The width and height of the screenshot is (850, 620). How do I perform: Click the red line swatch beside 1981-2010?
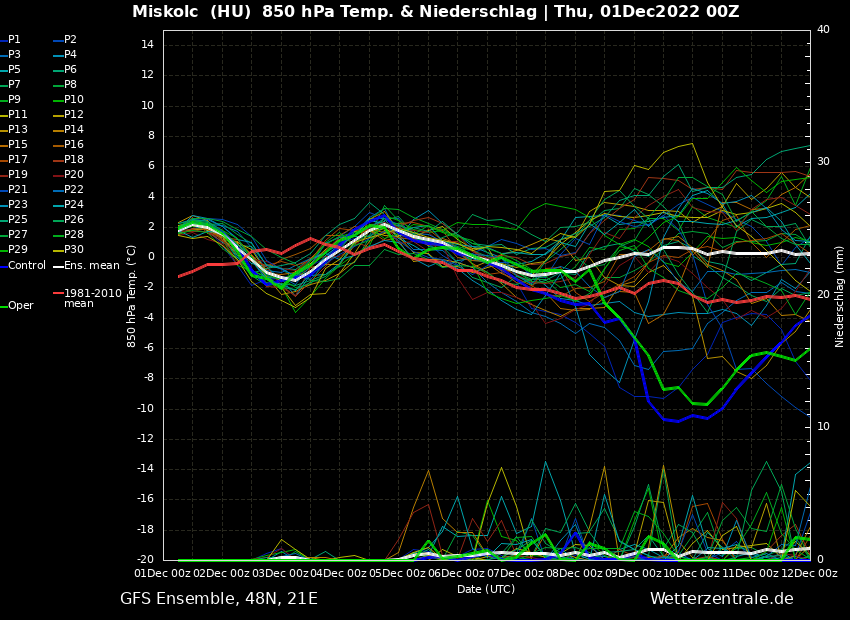(57, 294)
